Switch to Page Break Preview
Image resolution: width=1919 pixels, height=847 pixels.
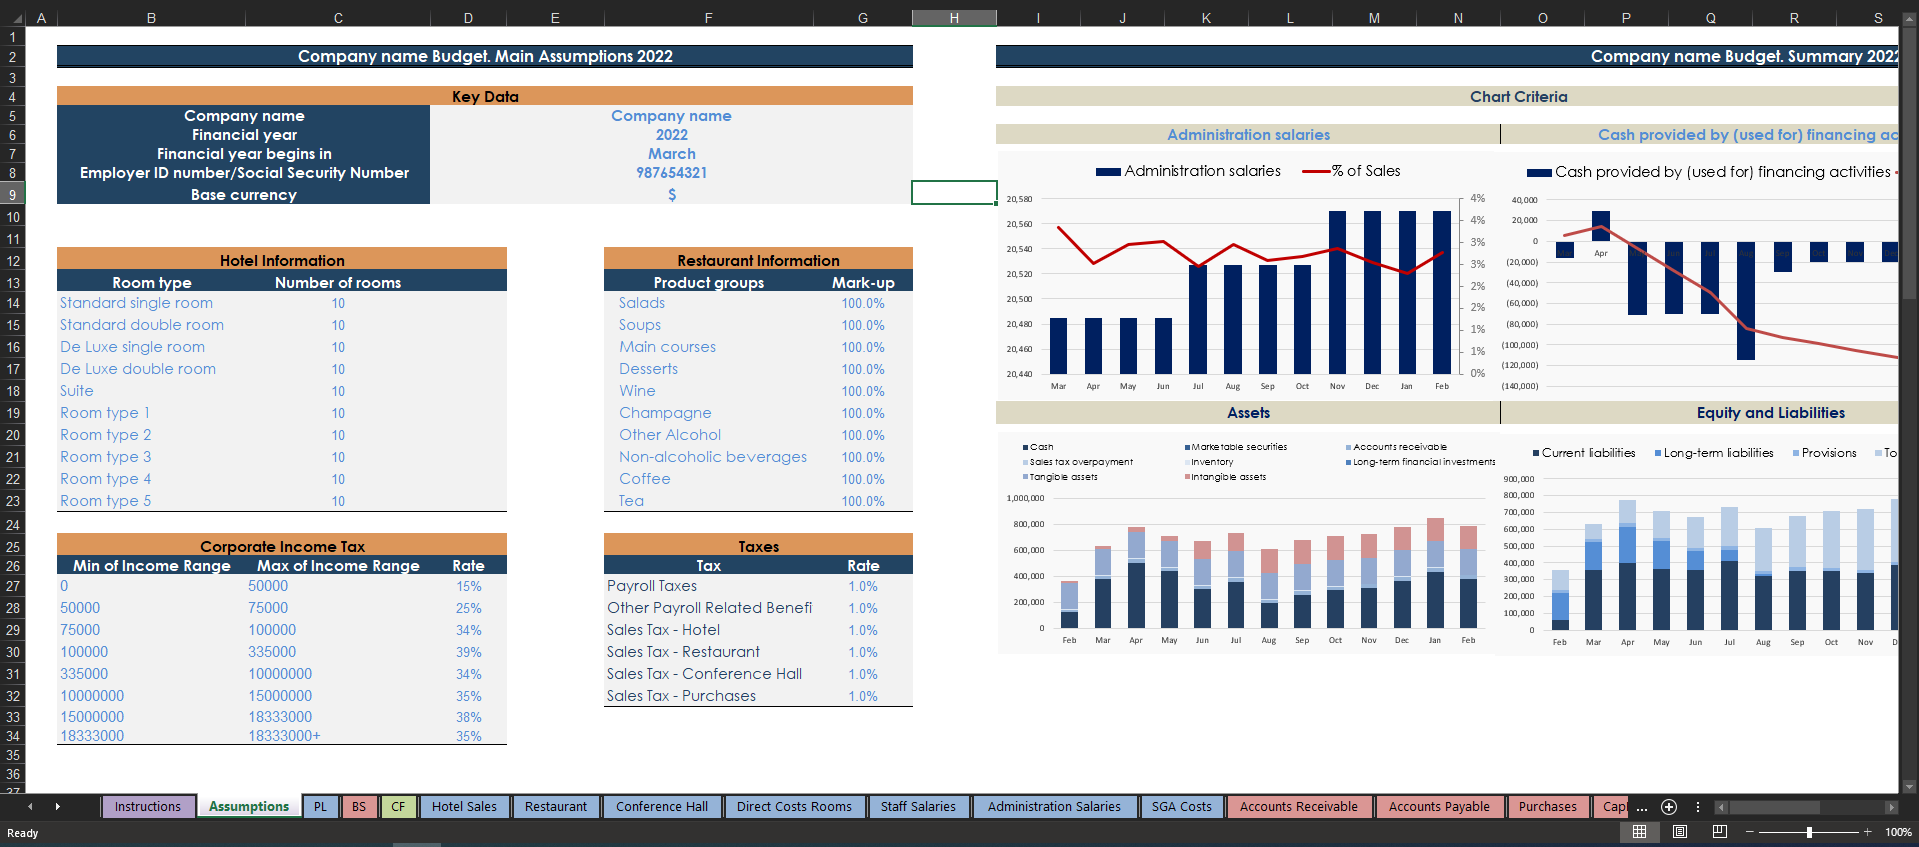(x=1720, y=832)
